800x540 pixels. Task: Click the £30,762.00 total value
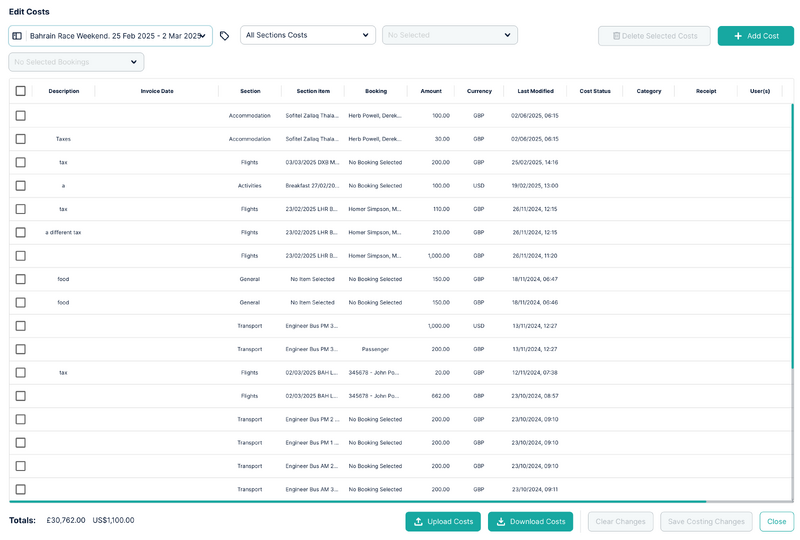tap(66, 520)
